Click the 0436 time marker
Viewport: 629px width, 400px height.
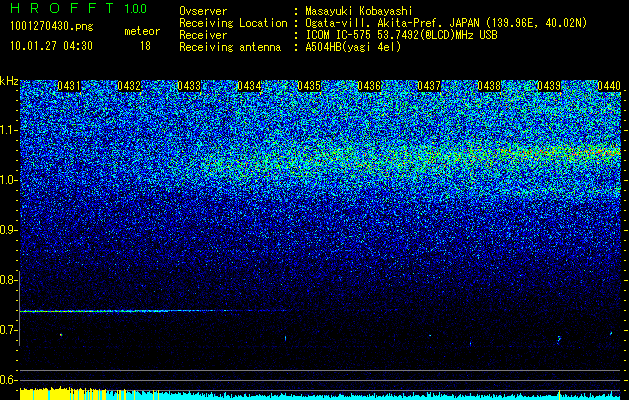pyautogui.click(x=369, y=86)
